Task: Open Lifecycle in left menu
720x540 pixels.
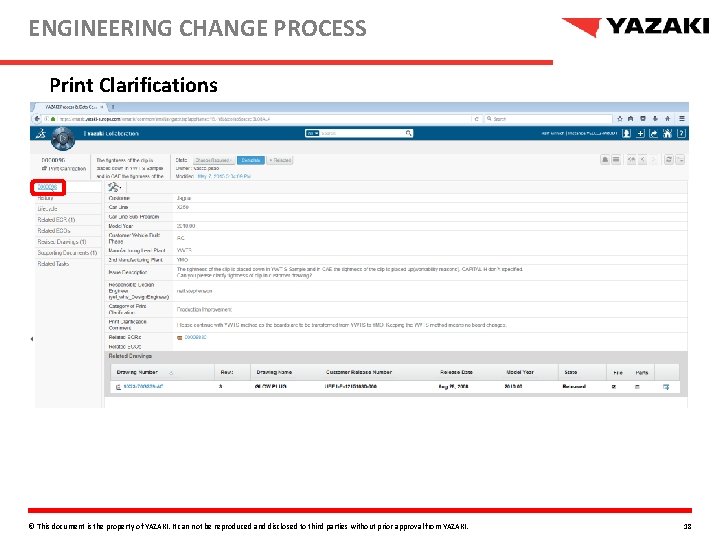Action: coord(47,209)
